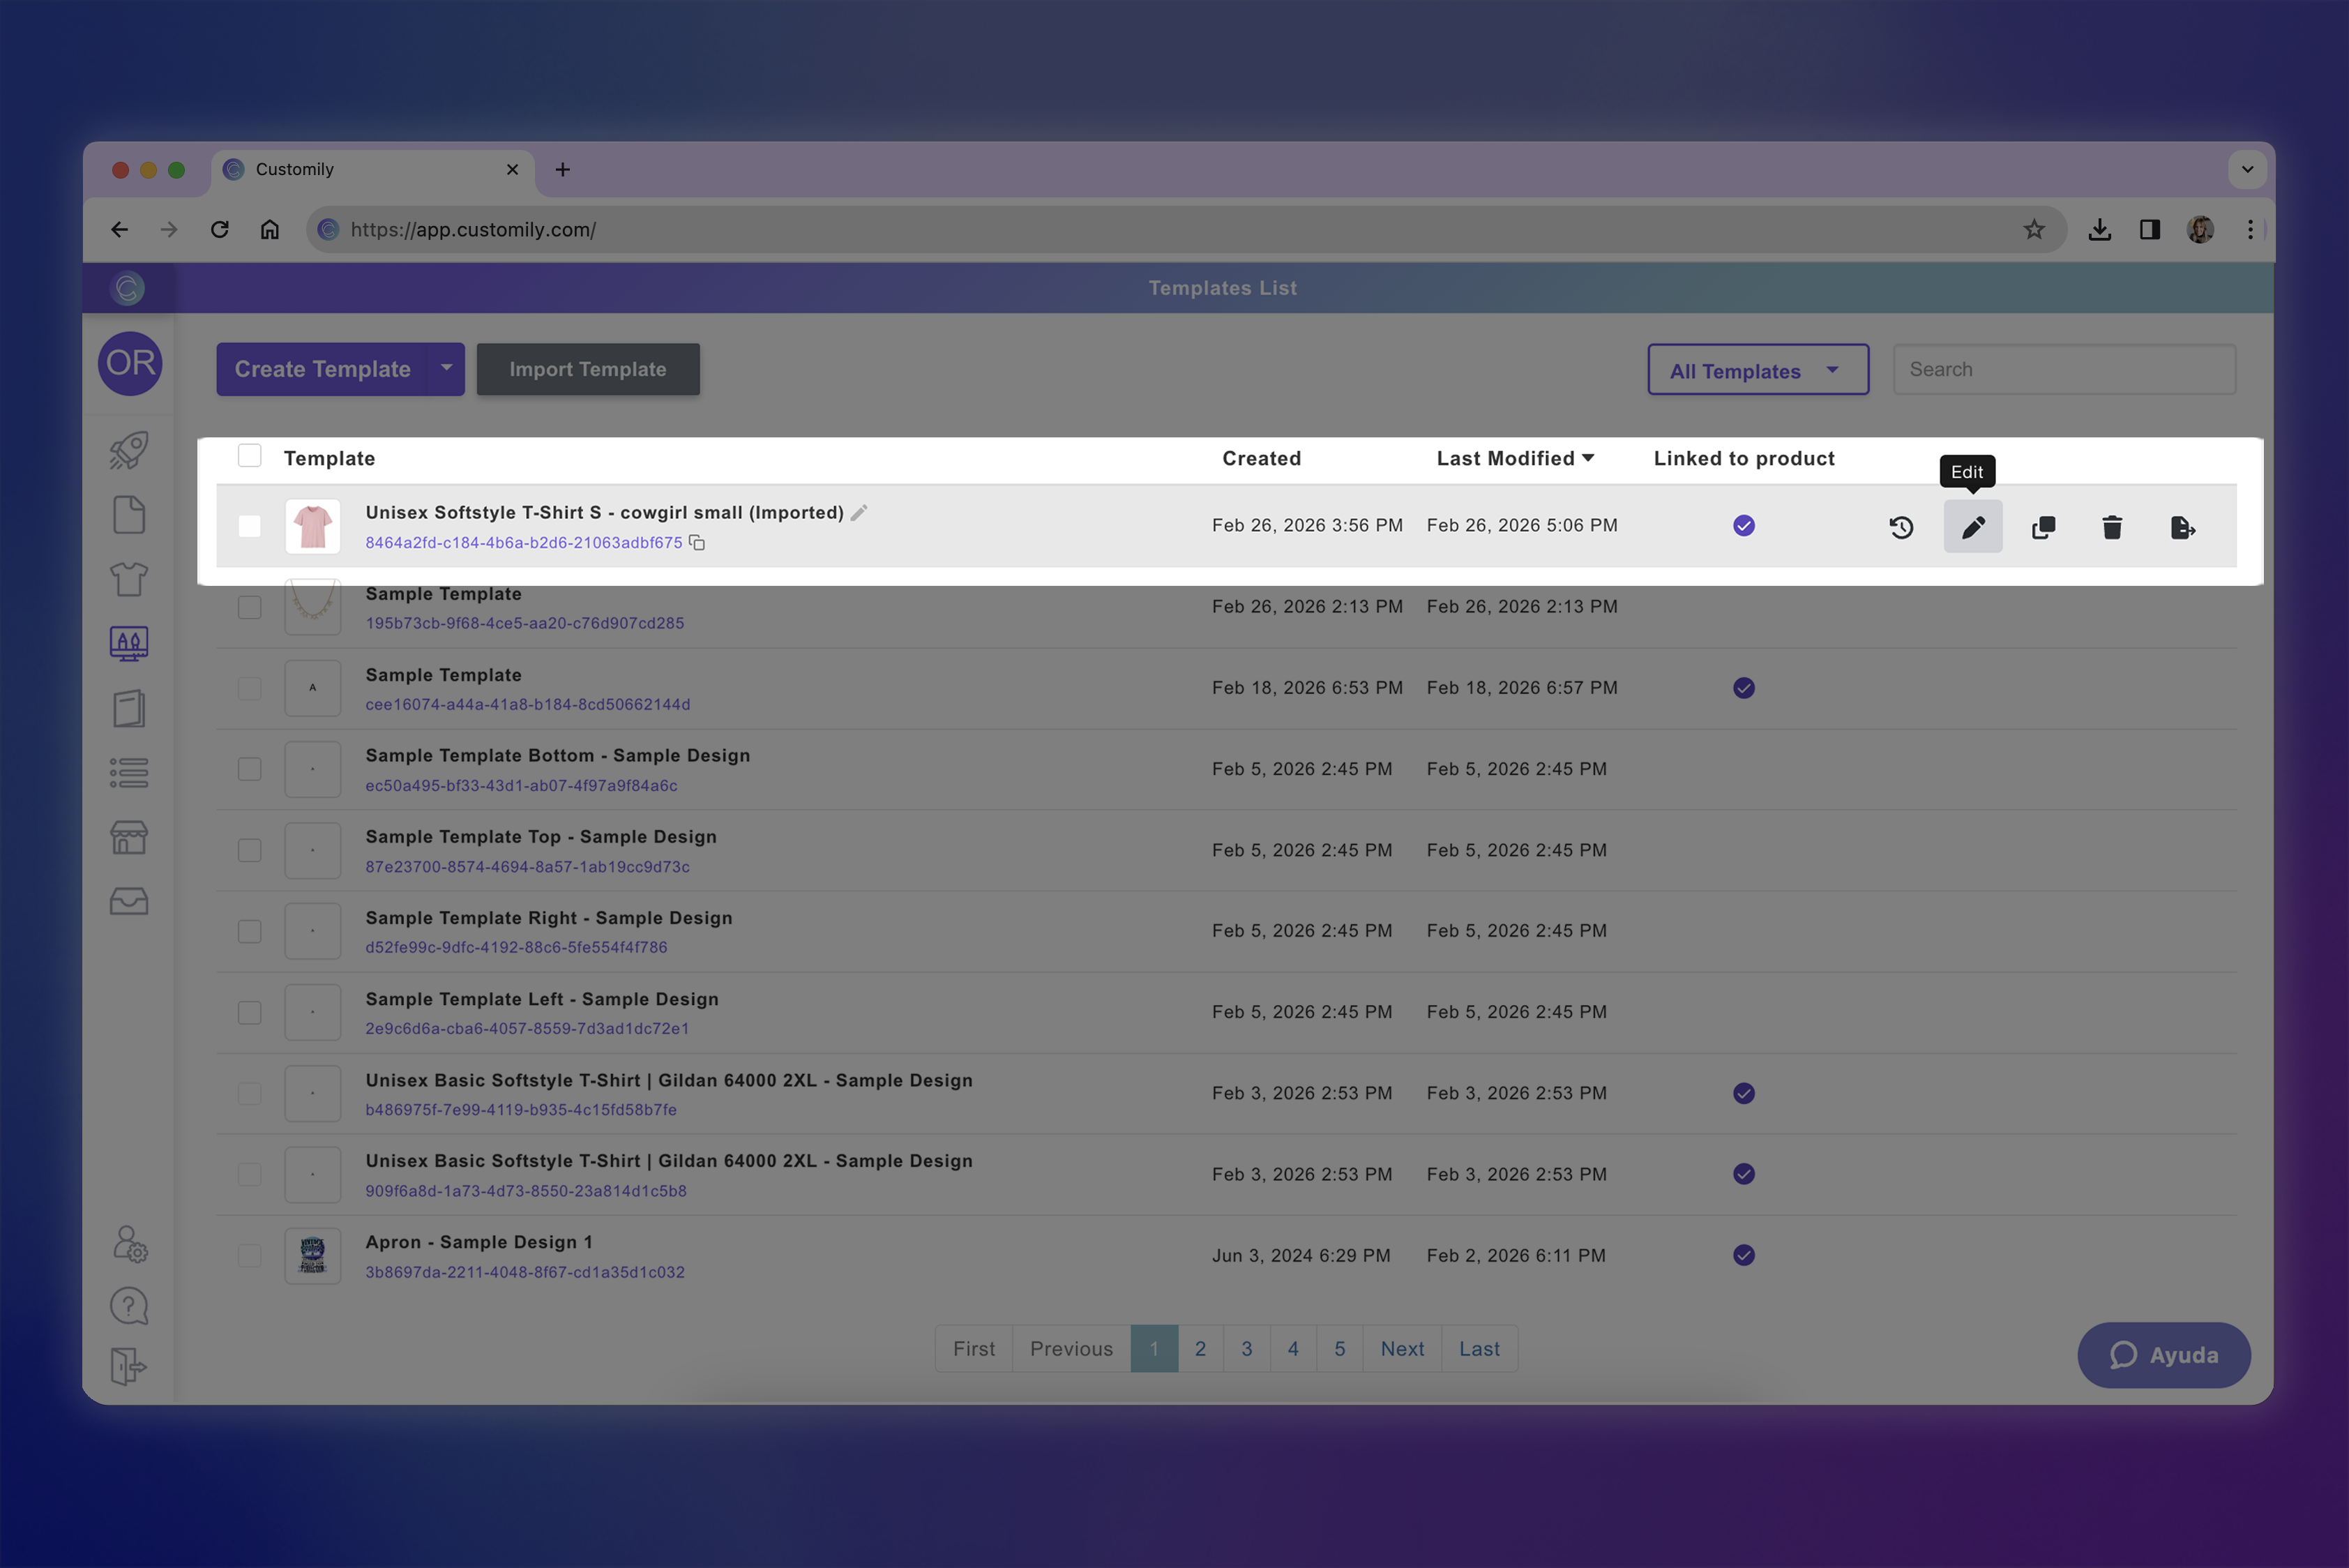Check the cowgirl small template checkbox
Screen dimensions: 2349x1568
(x=249, y=526)
